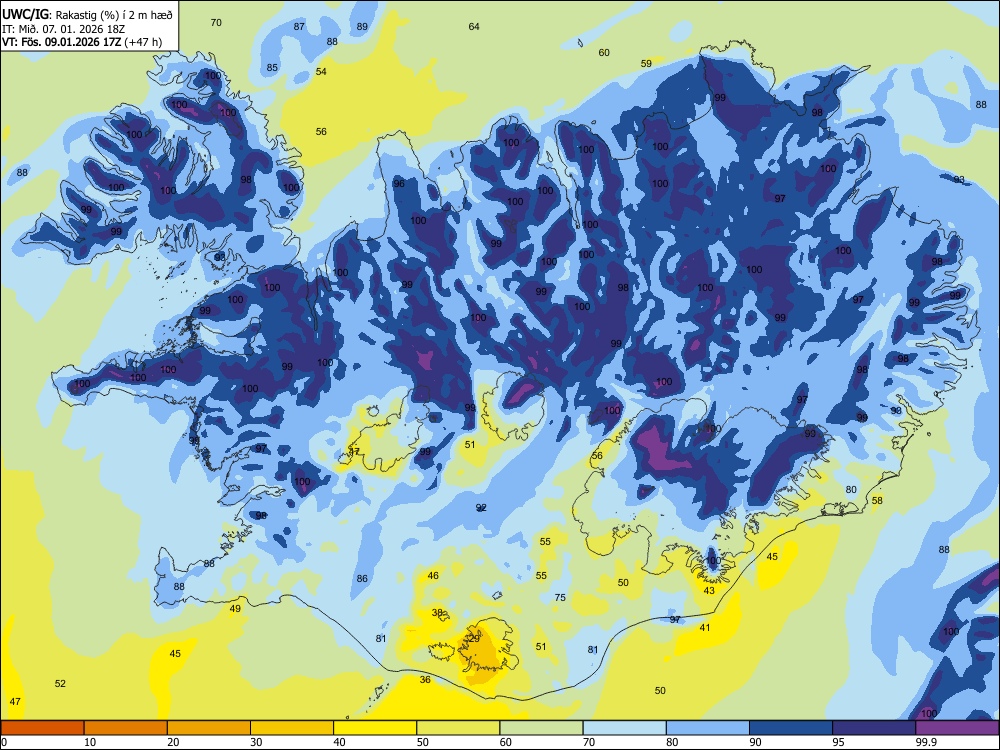Select the map value '70' near the top left
This screenshot has width=1000, height=750.
tap(216, 23)
